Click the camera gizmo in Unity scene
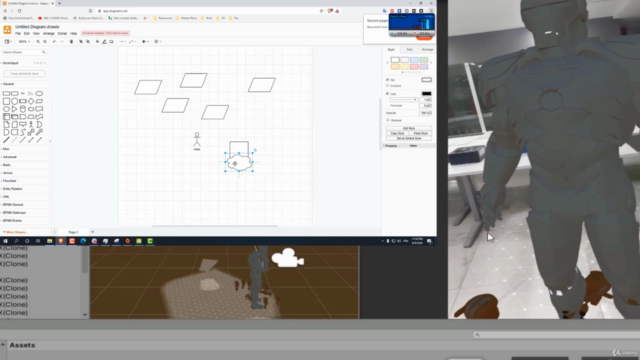 pyautogui.click(x=288, y=258)
